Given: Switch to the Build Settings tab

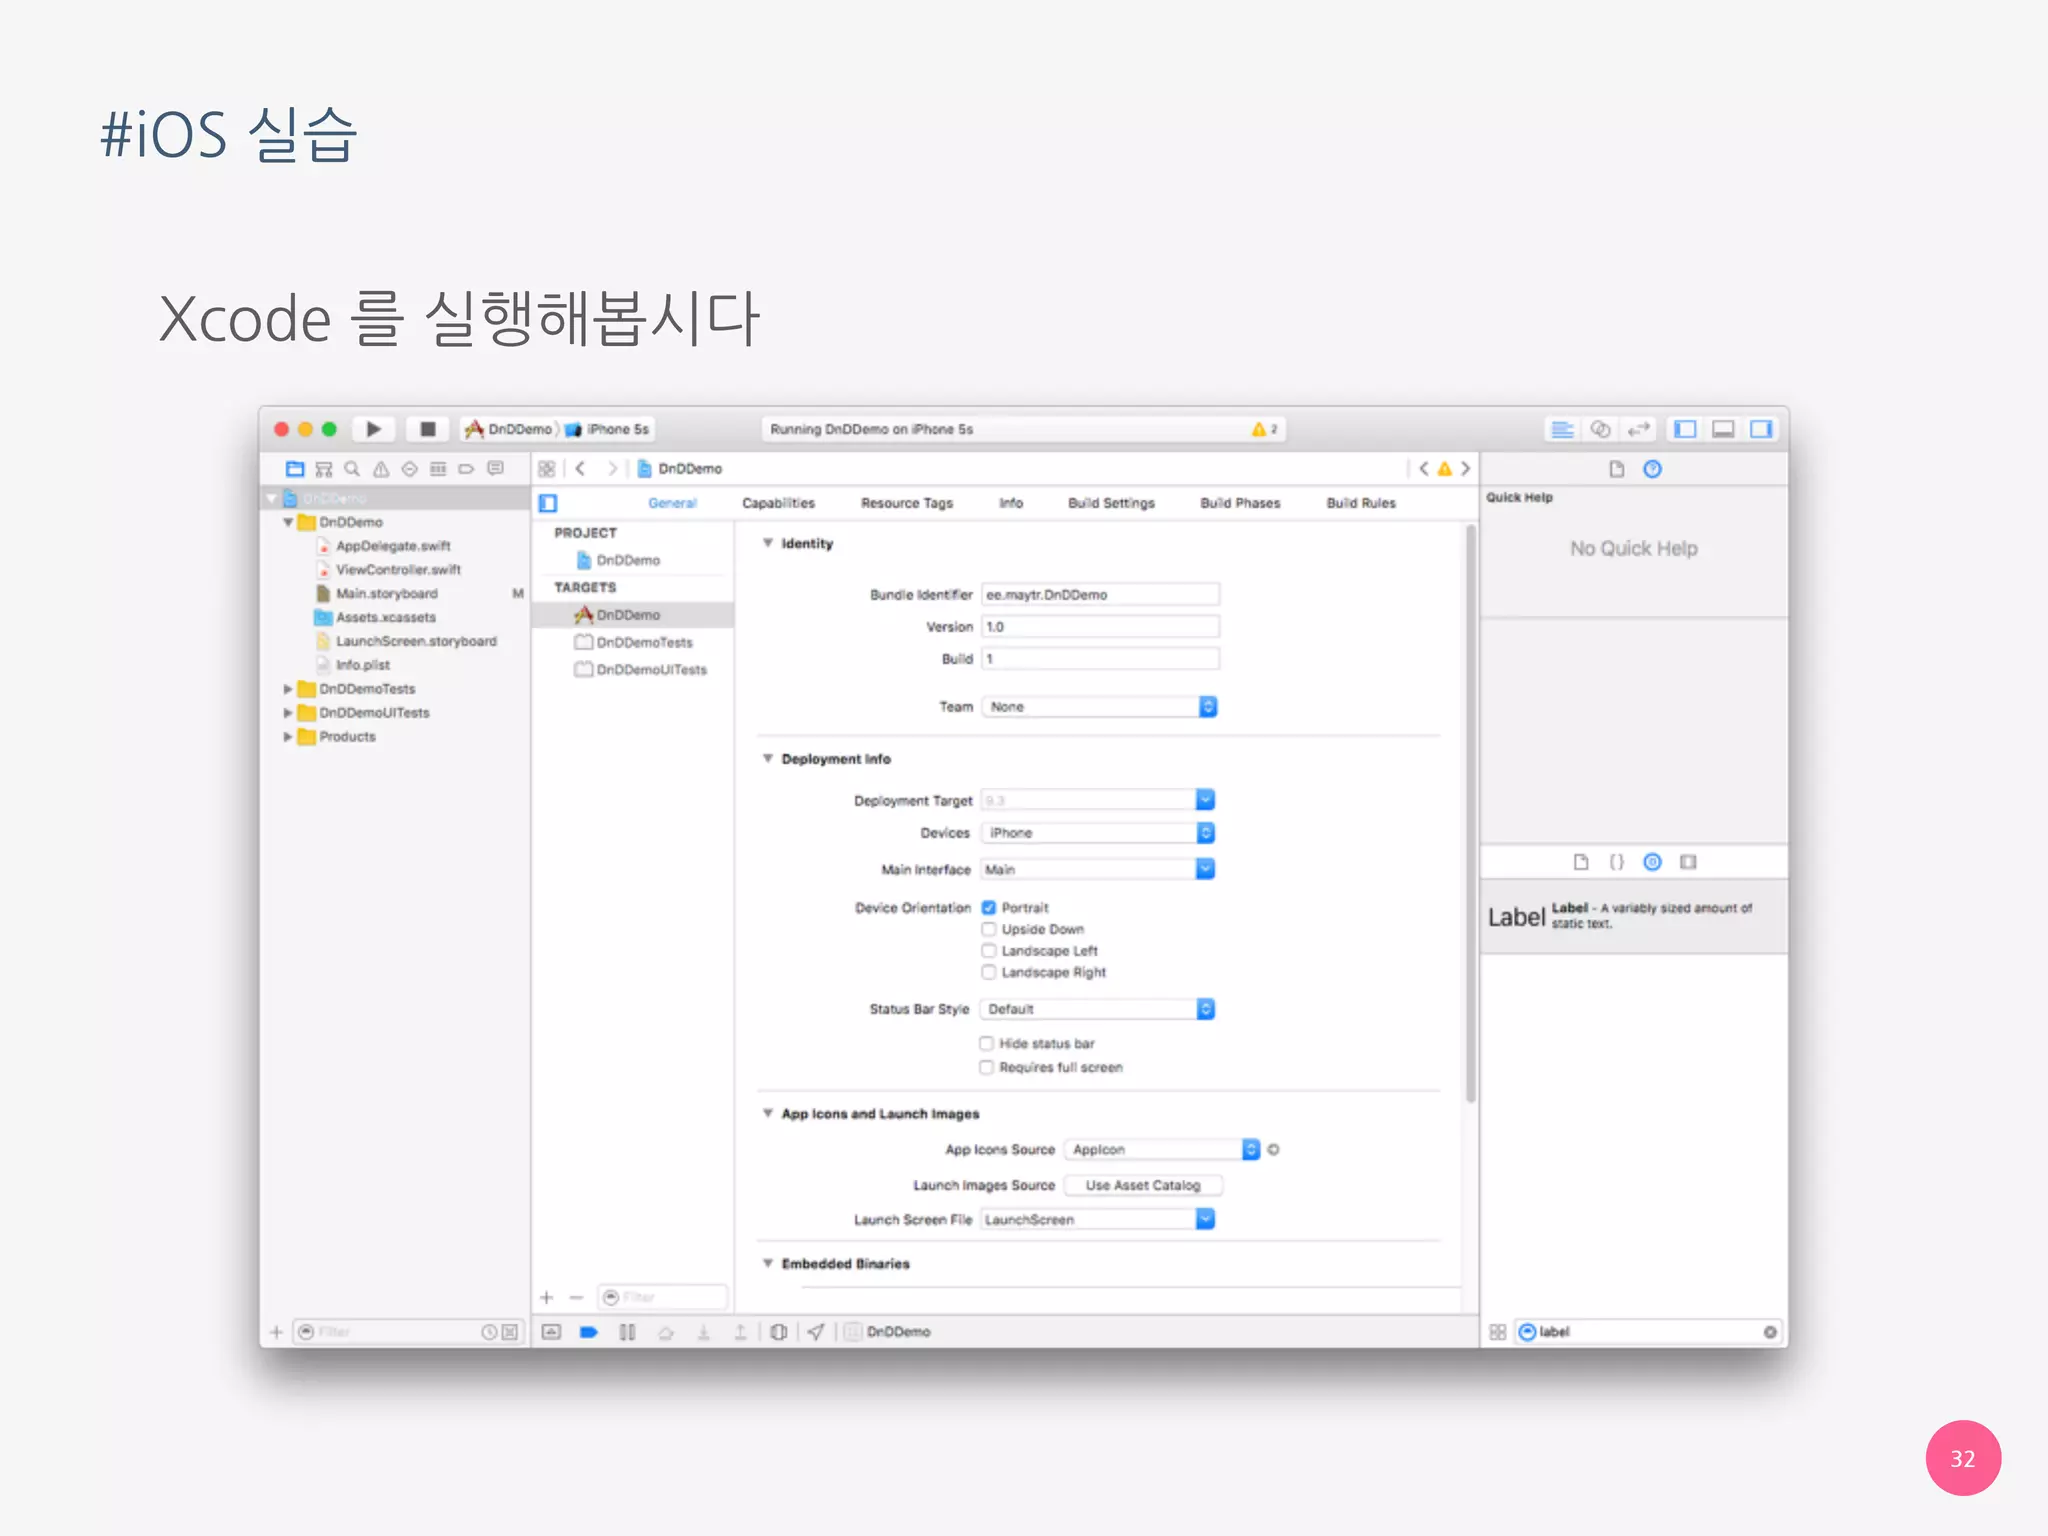Looking at the screenshot, I should 1111,503.
